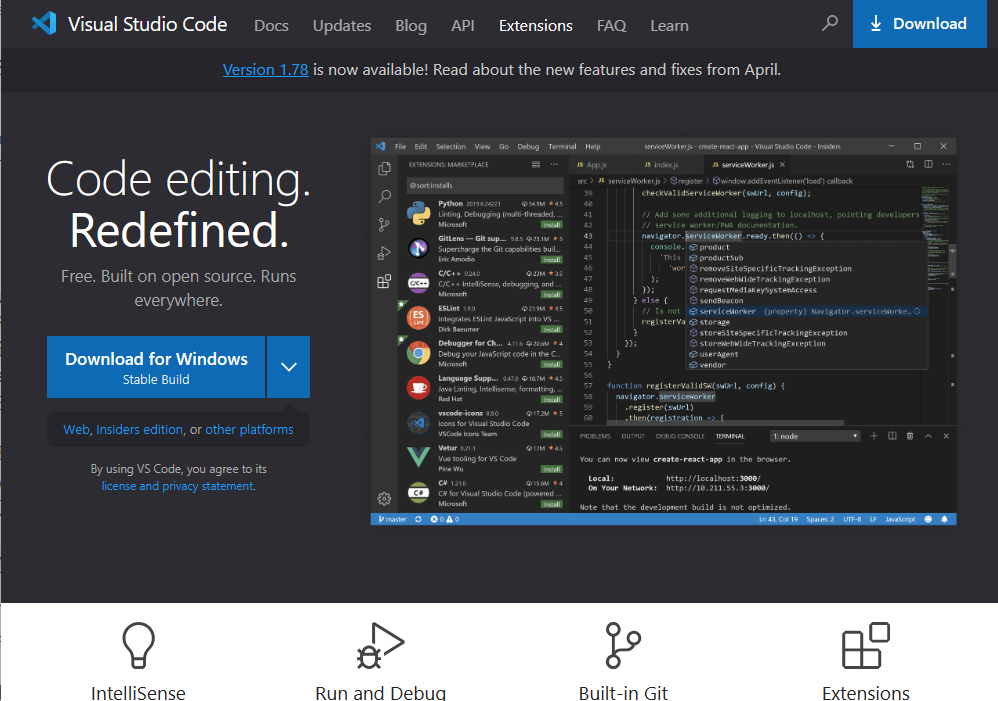Click the GitLens extension icon in screenshot

(x=418, y=248)
